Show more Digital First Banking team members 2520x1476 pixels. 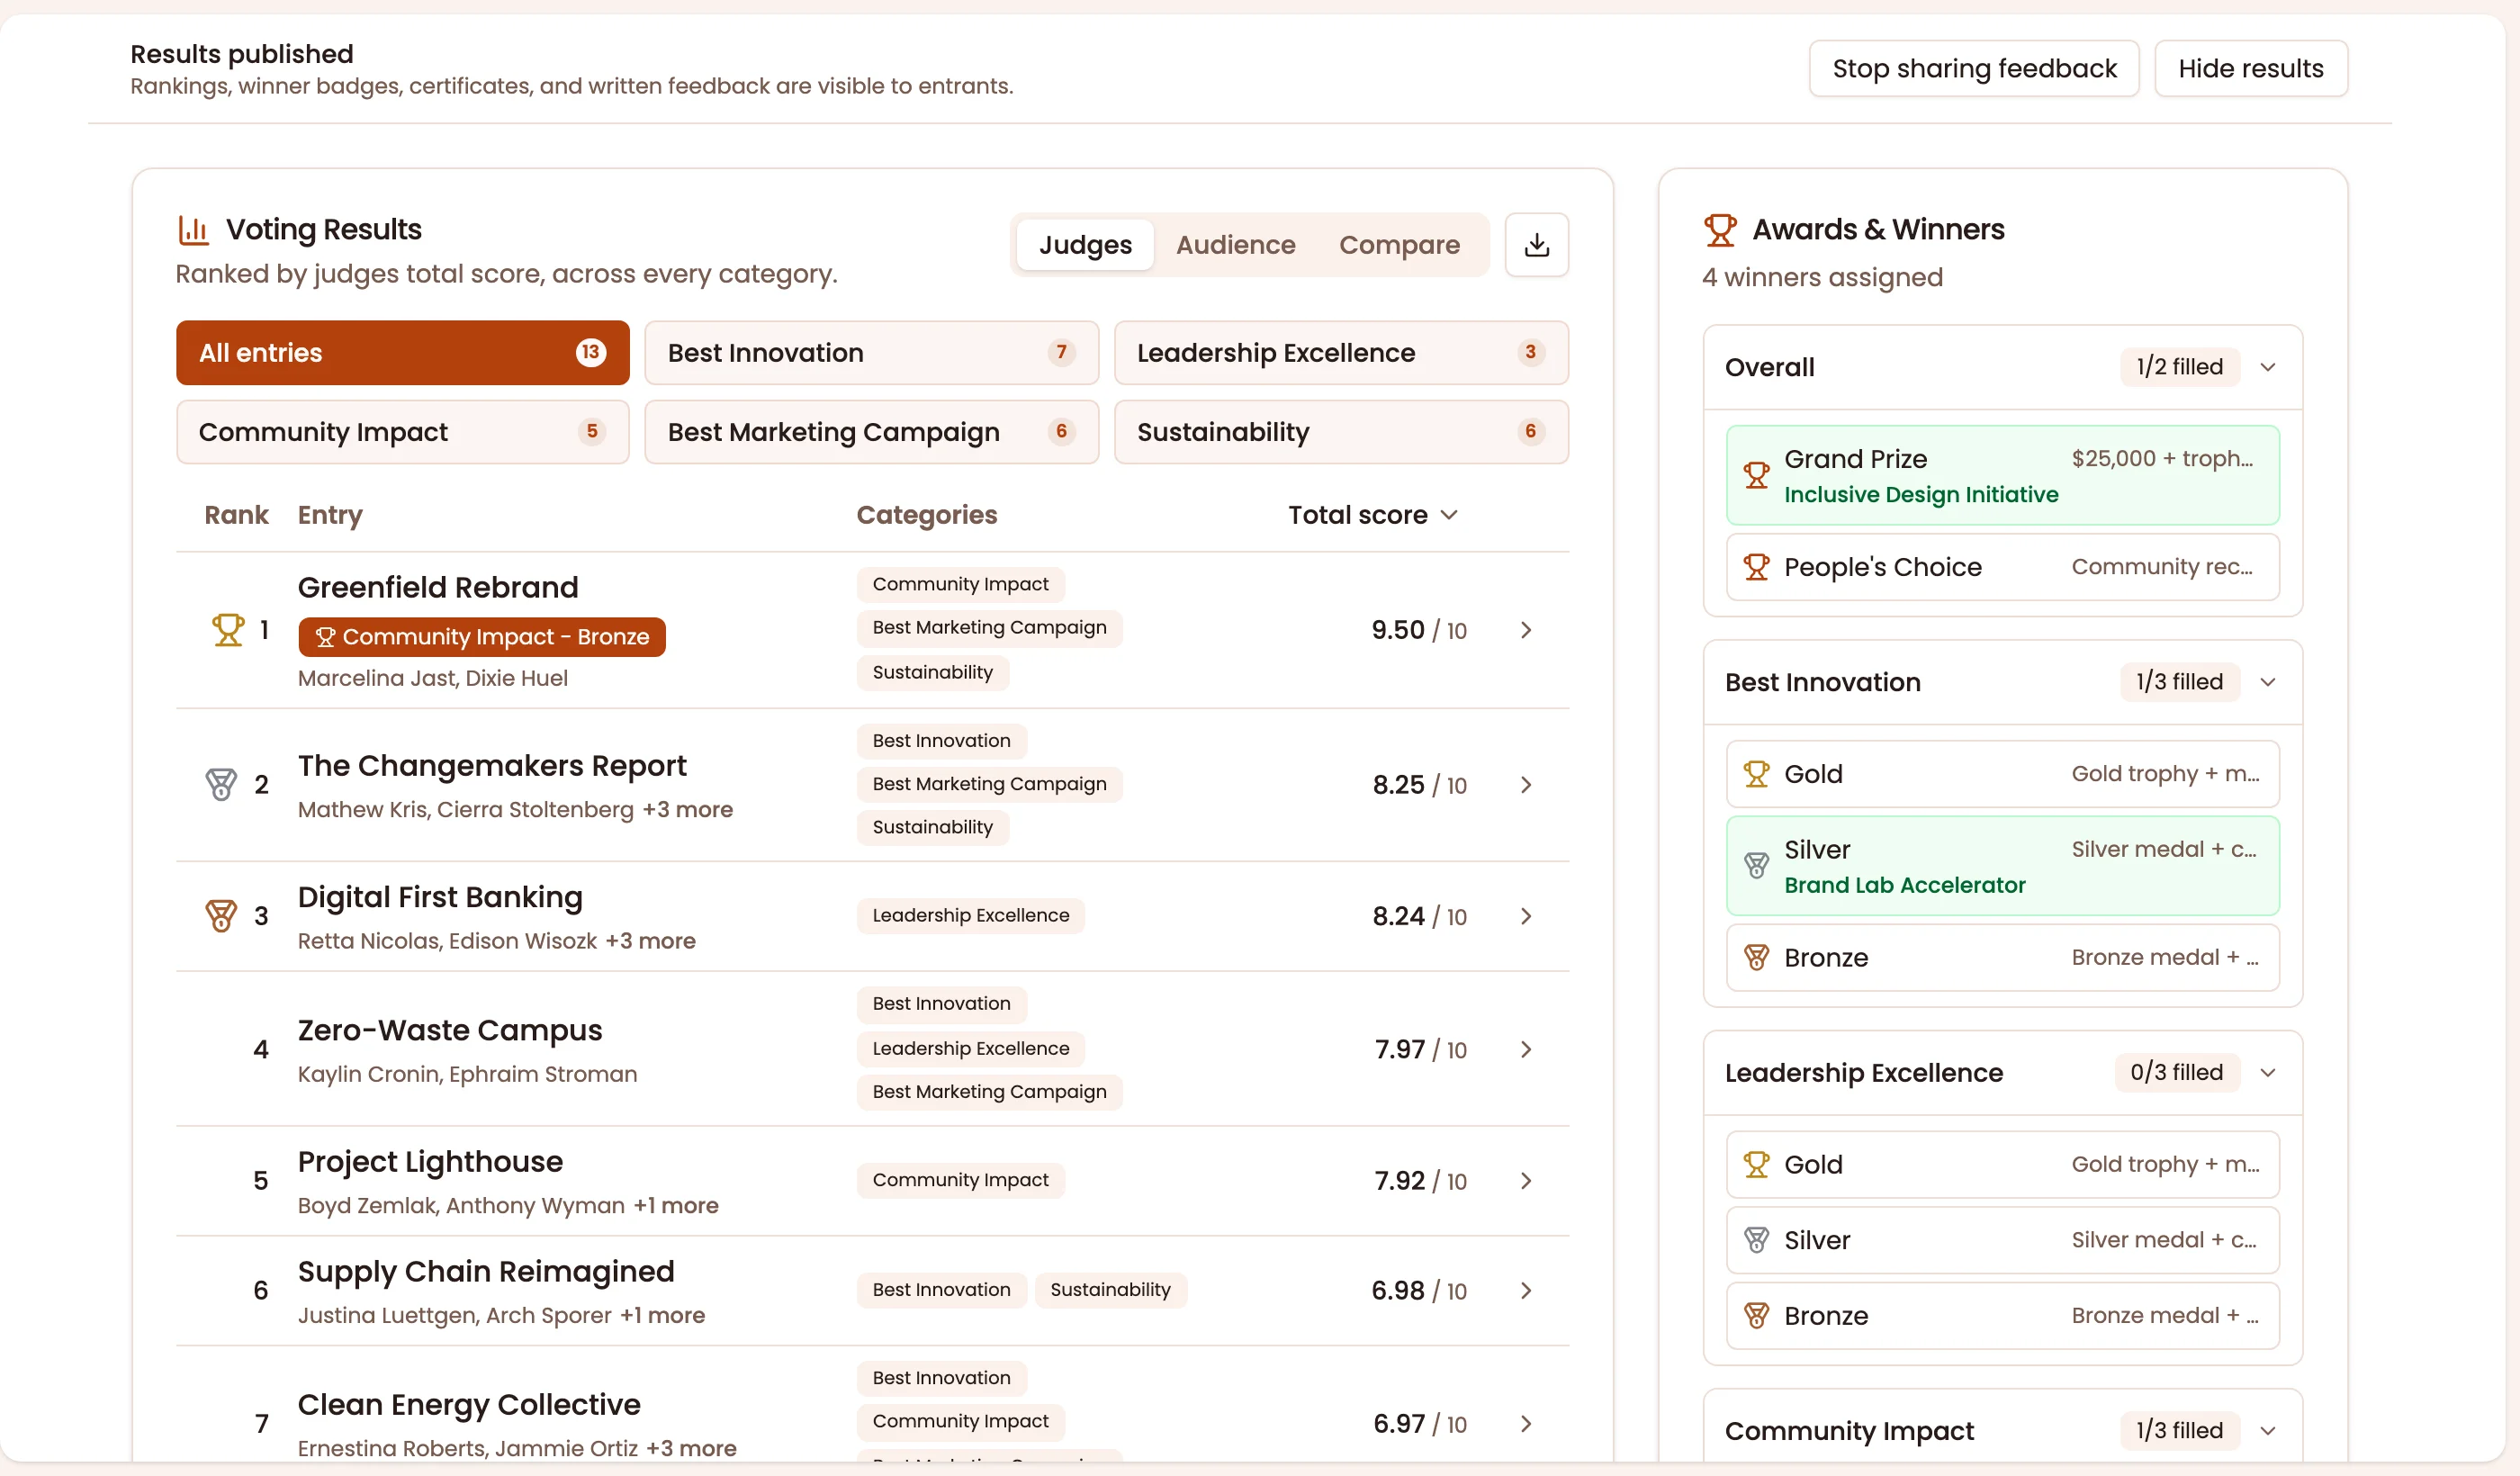[x=651, y=941]
